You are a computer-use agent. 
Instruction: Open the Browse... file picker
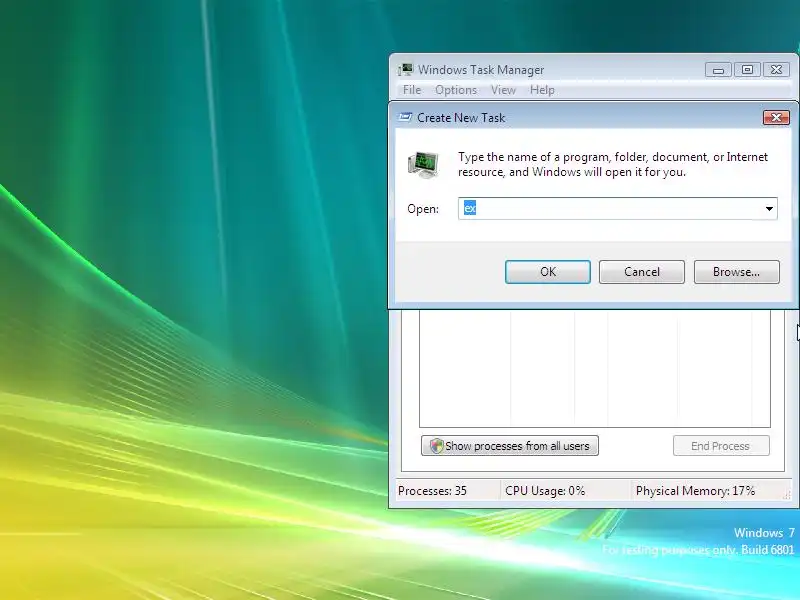(x=736, y=272)
